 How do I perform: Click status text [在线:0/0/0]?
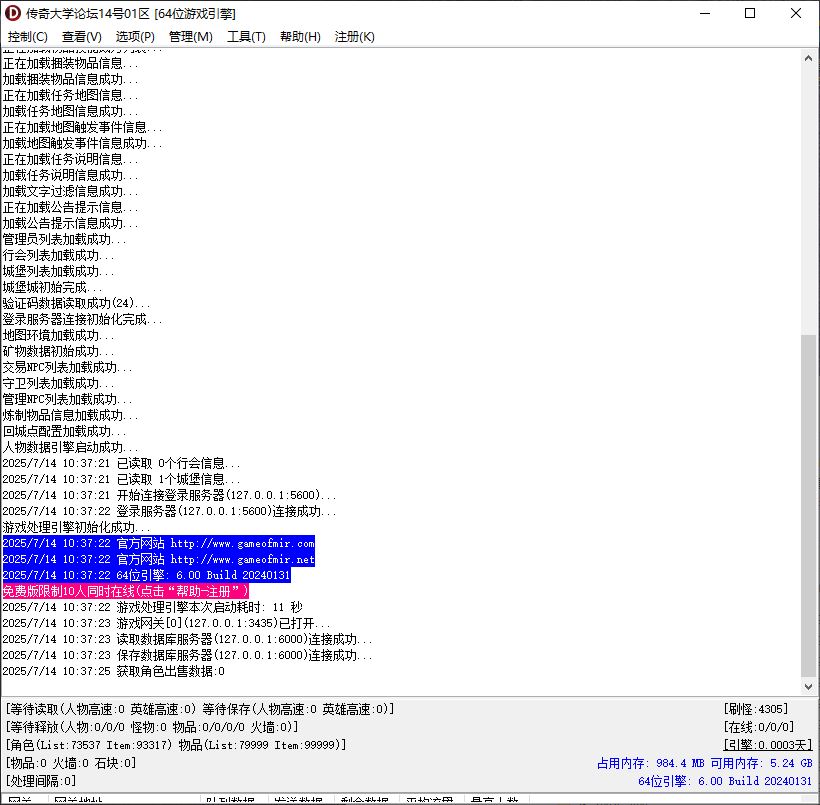(x=759, y=727)
